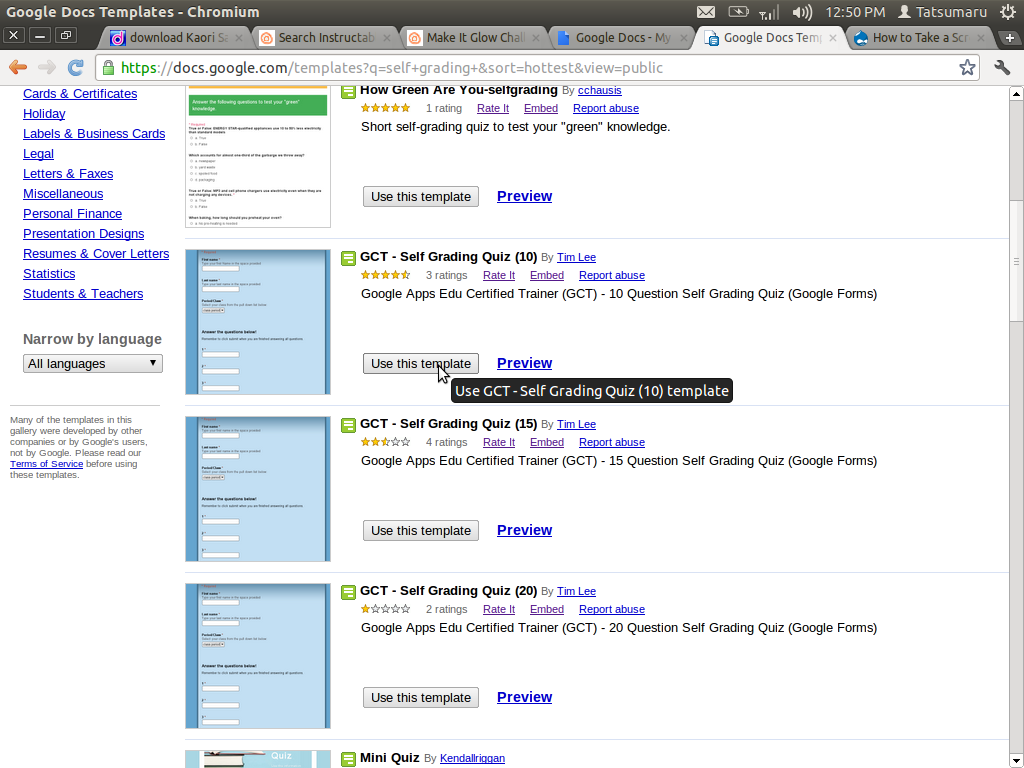Expand the All languages dropdown
1024x768 pixels.
coord(93,363)
